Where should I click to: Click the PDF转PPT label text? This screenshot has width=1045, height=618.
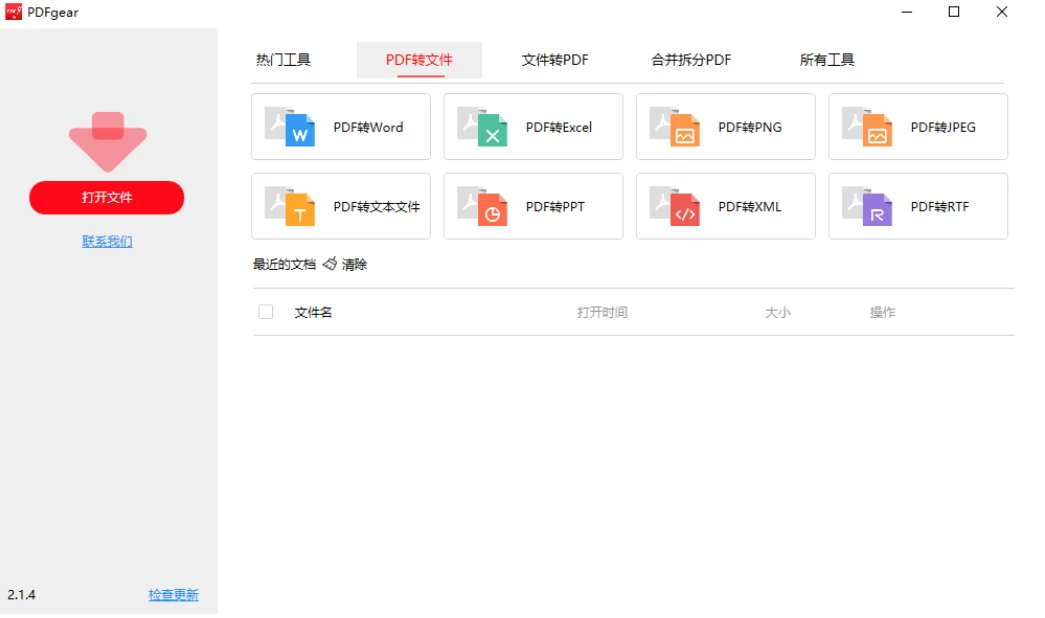(555, 207)
